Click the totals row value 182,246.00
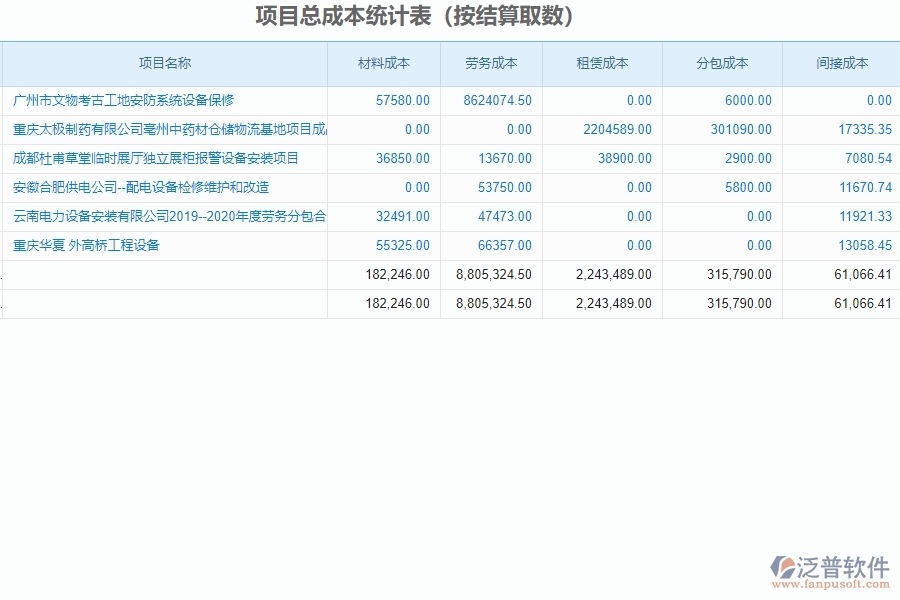The image size is (900, 600). click(x=398, y=274)
